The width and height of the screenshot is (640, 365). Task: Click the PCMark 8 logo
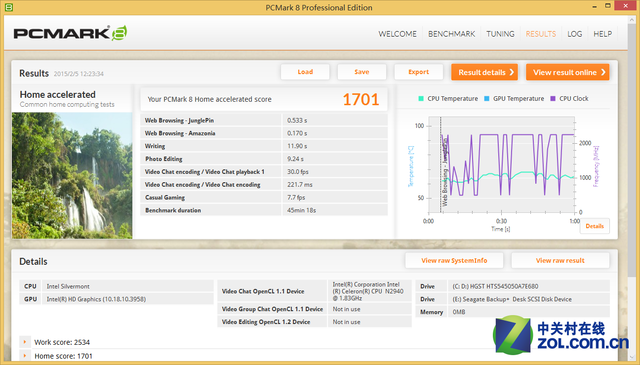coord(70,33)
